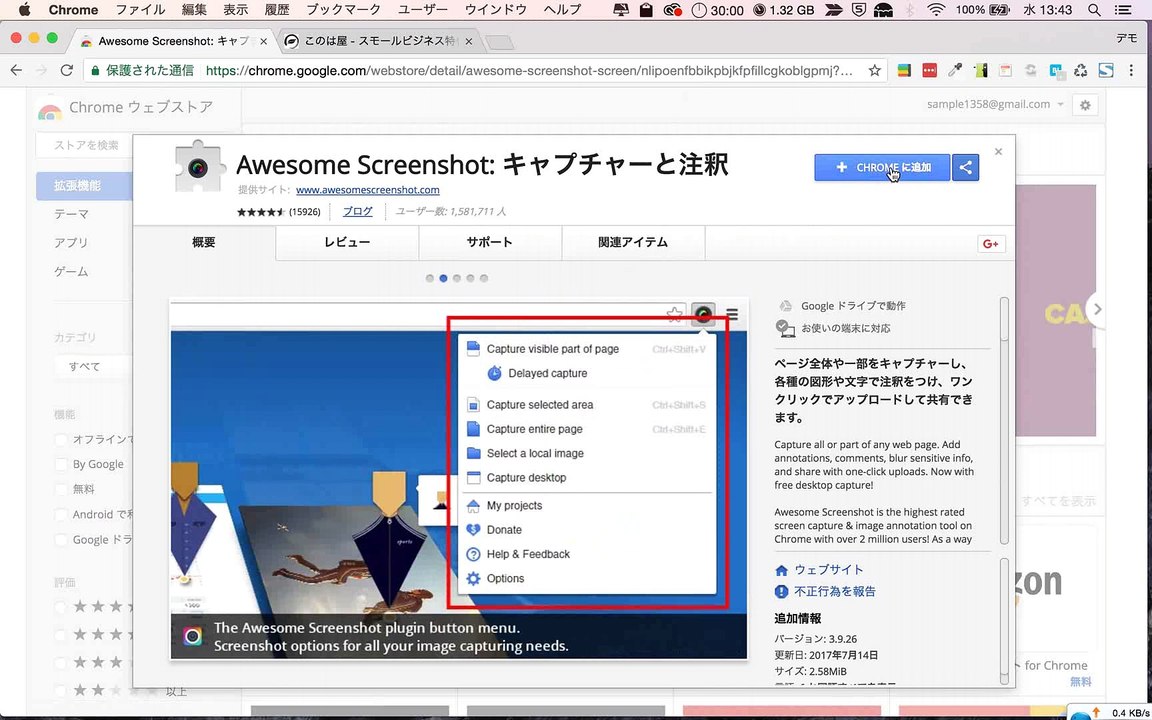Click the star rating of the extension
Image resolution: width=1152 pixels, height=720 pixels.
pos(260,212)
